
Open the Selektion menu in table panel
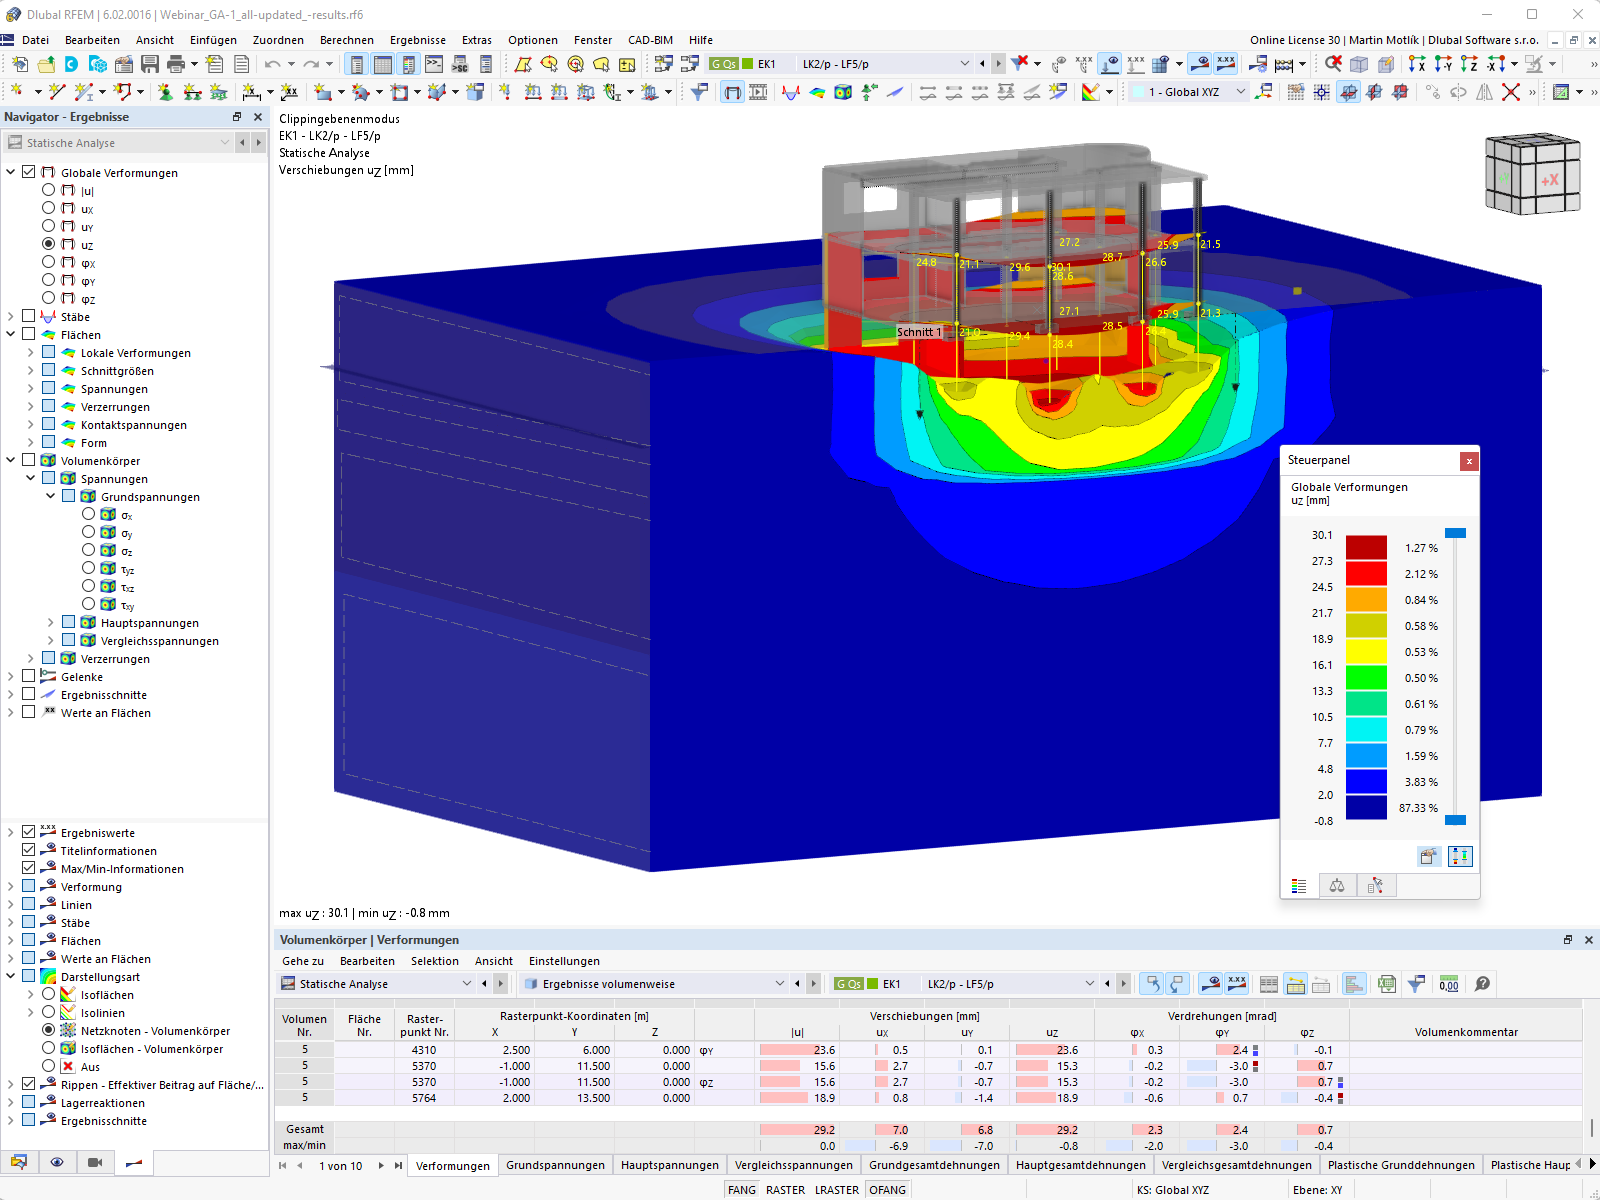(x=434, y=961)
